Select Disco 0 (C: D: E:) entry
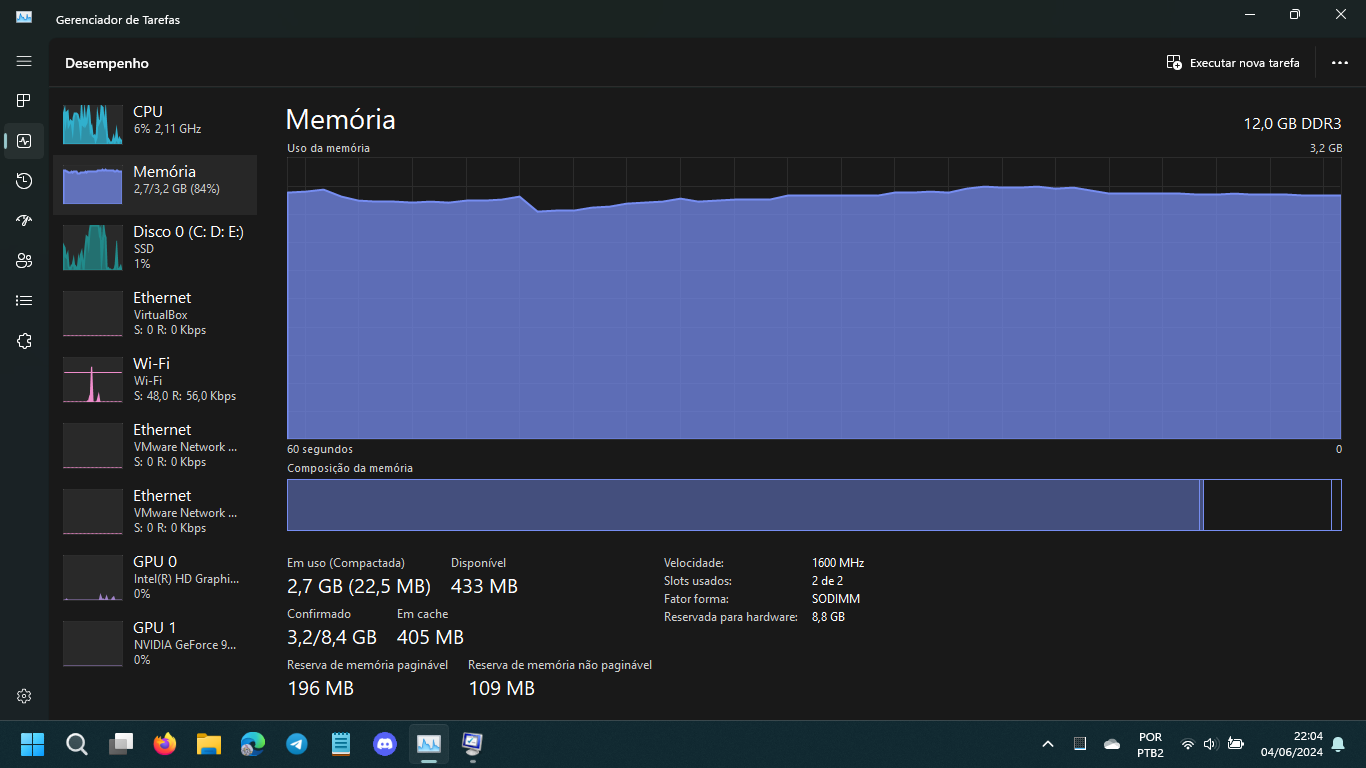 tap(155, 247)
